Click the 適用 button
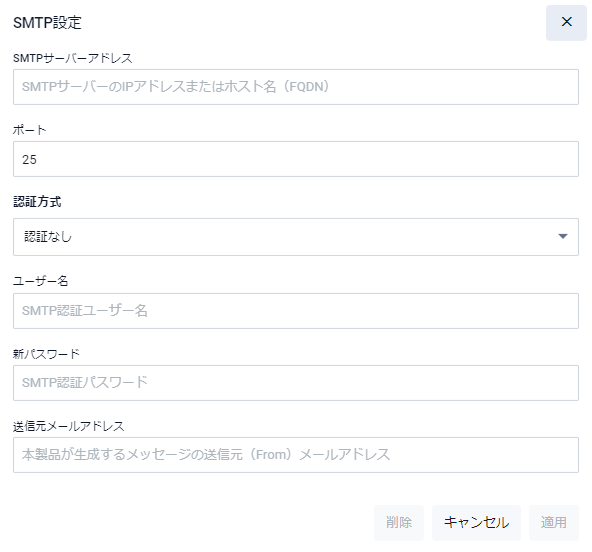The width and height of the screenshot is (592, 552). 553,523
